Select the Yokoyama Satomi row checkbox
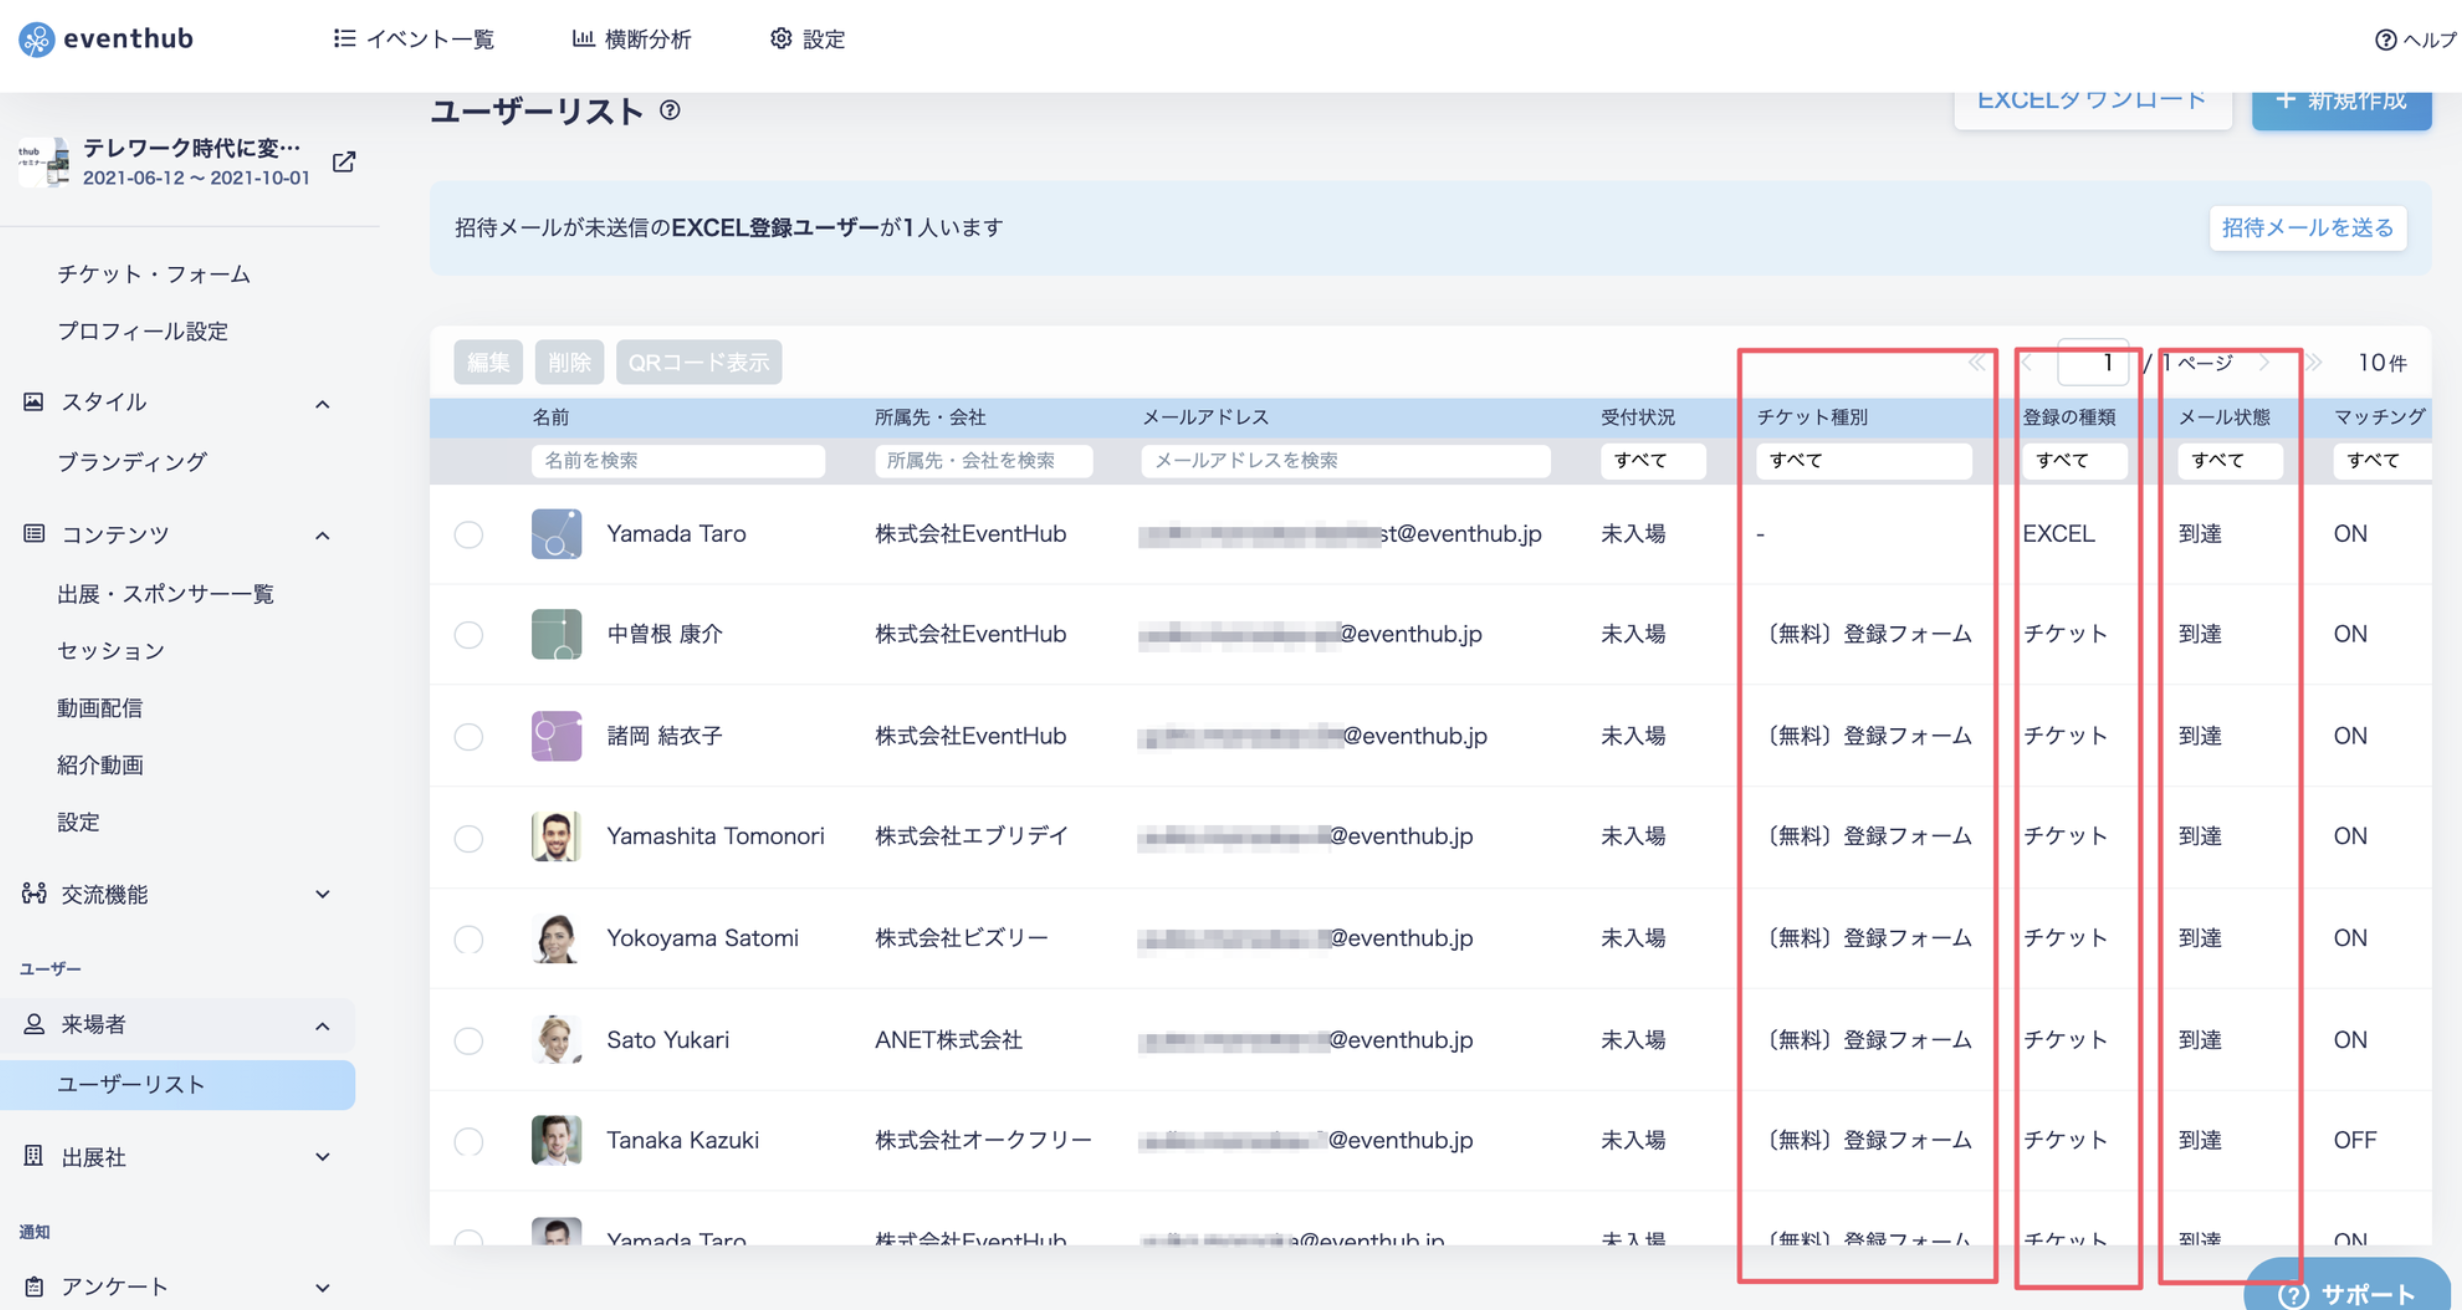Image resolution: width=2462 pixels, height=1310 pixels. click(468, 939)
